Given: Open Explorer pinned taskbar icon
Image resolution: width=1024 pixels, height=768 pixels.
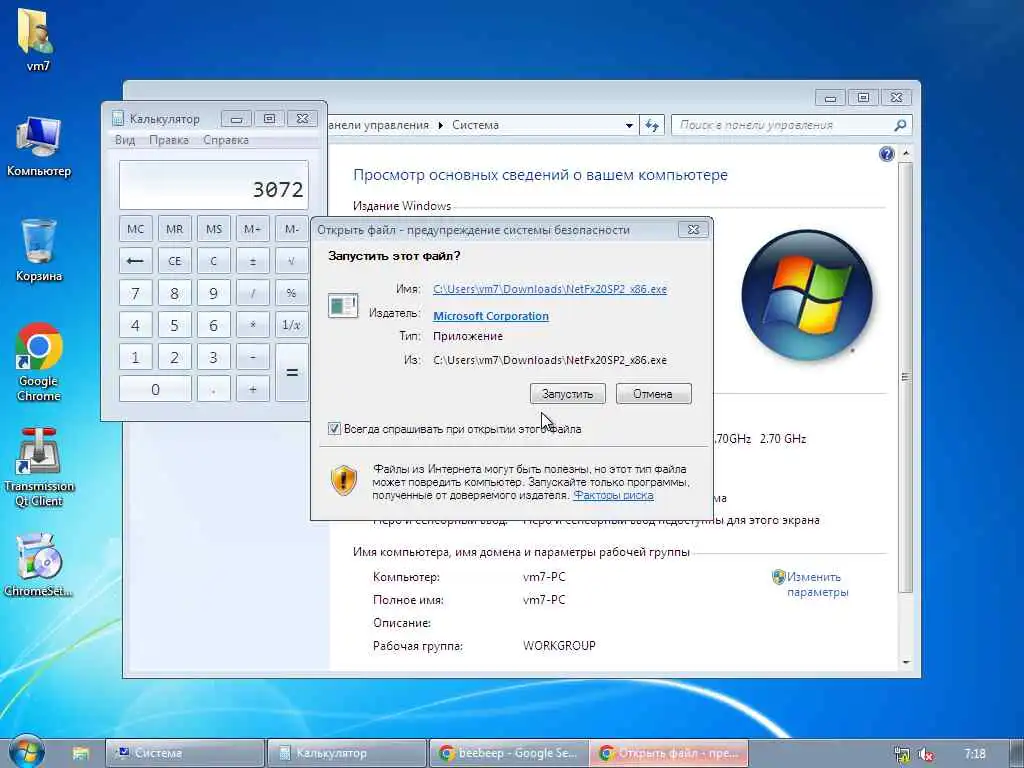Looking at the screenshot, I should point(80,753).
